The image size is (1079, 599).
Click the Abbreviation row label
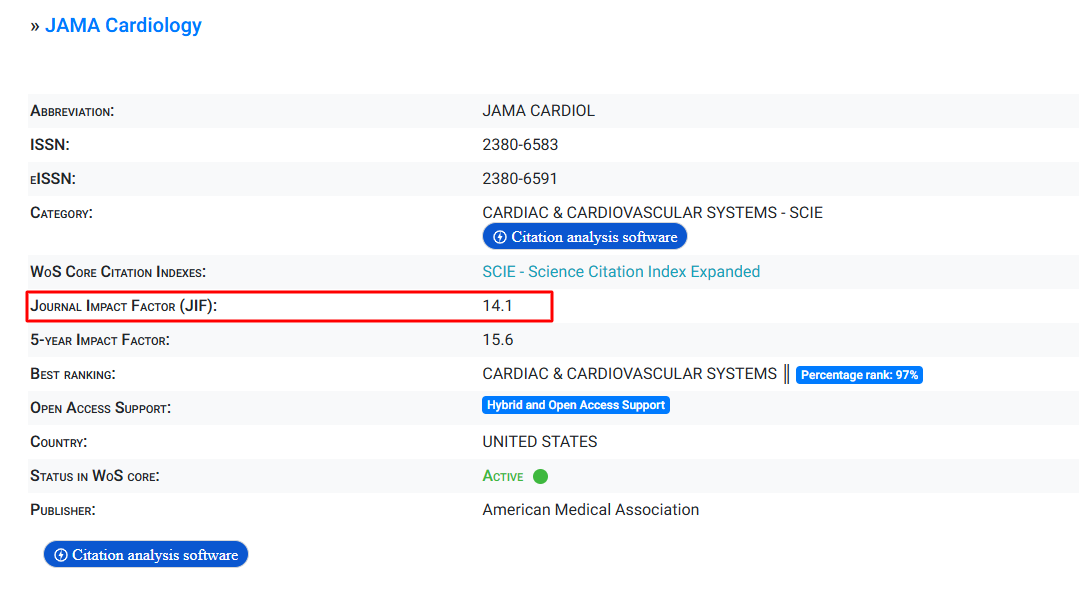pos(72,112)
